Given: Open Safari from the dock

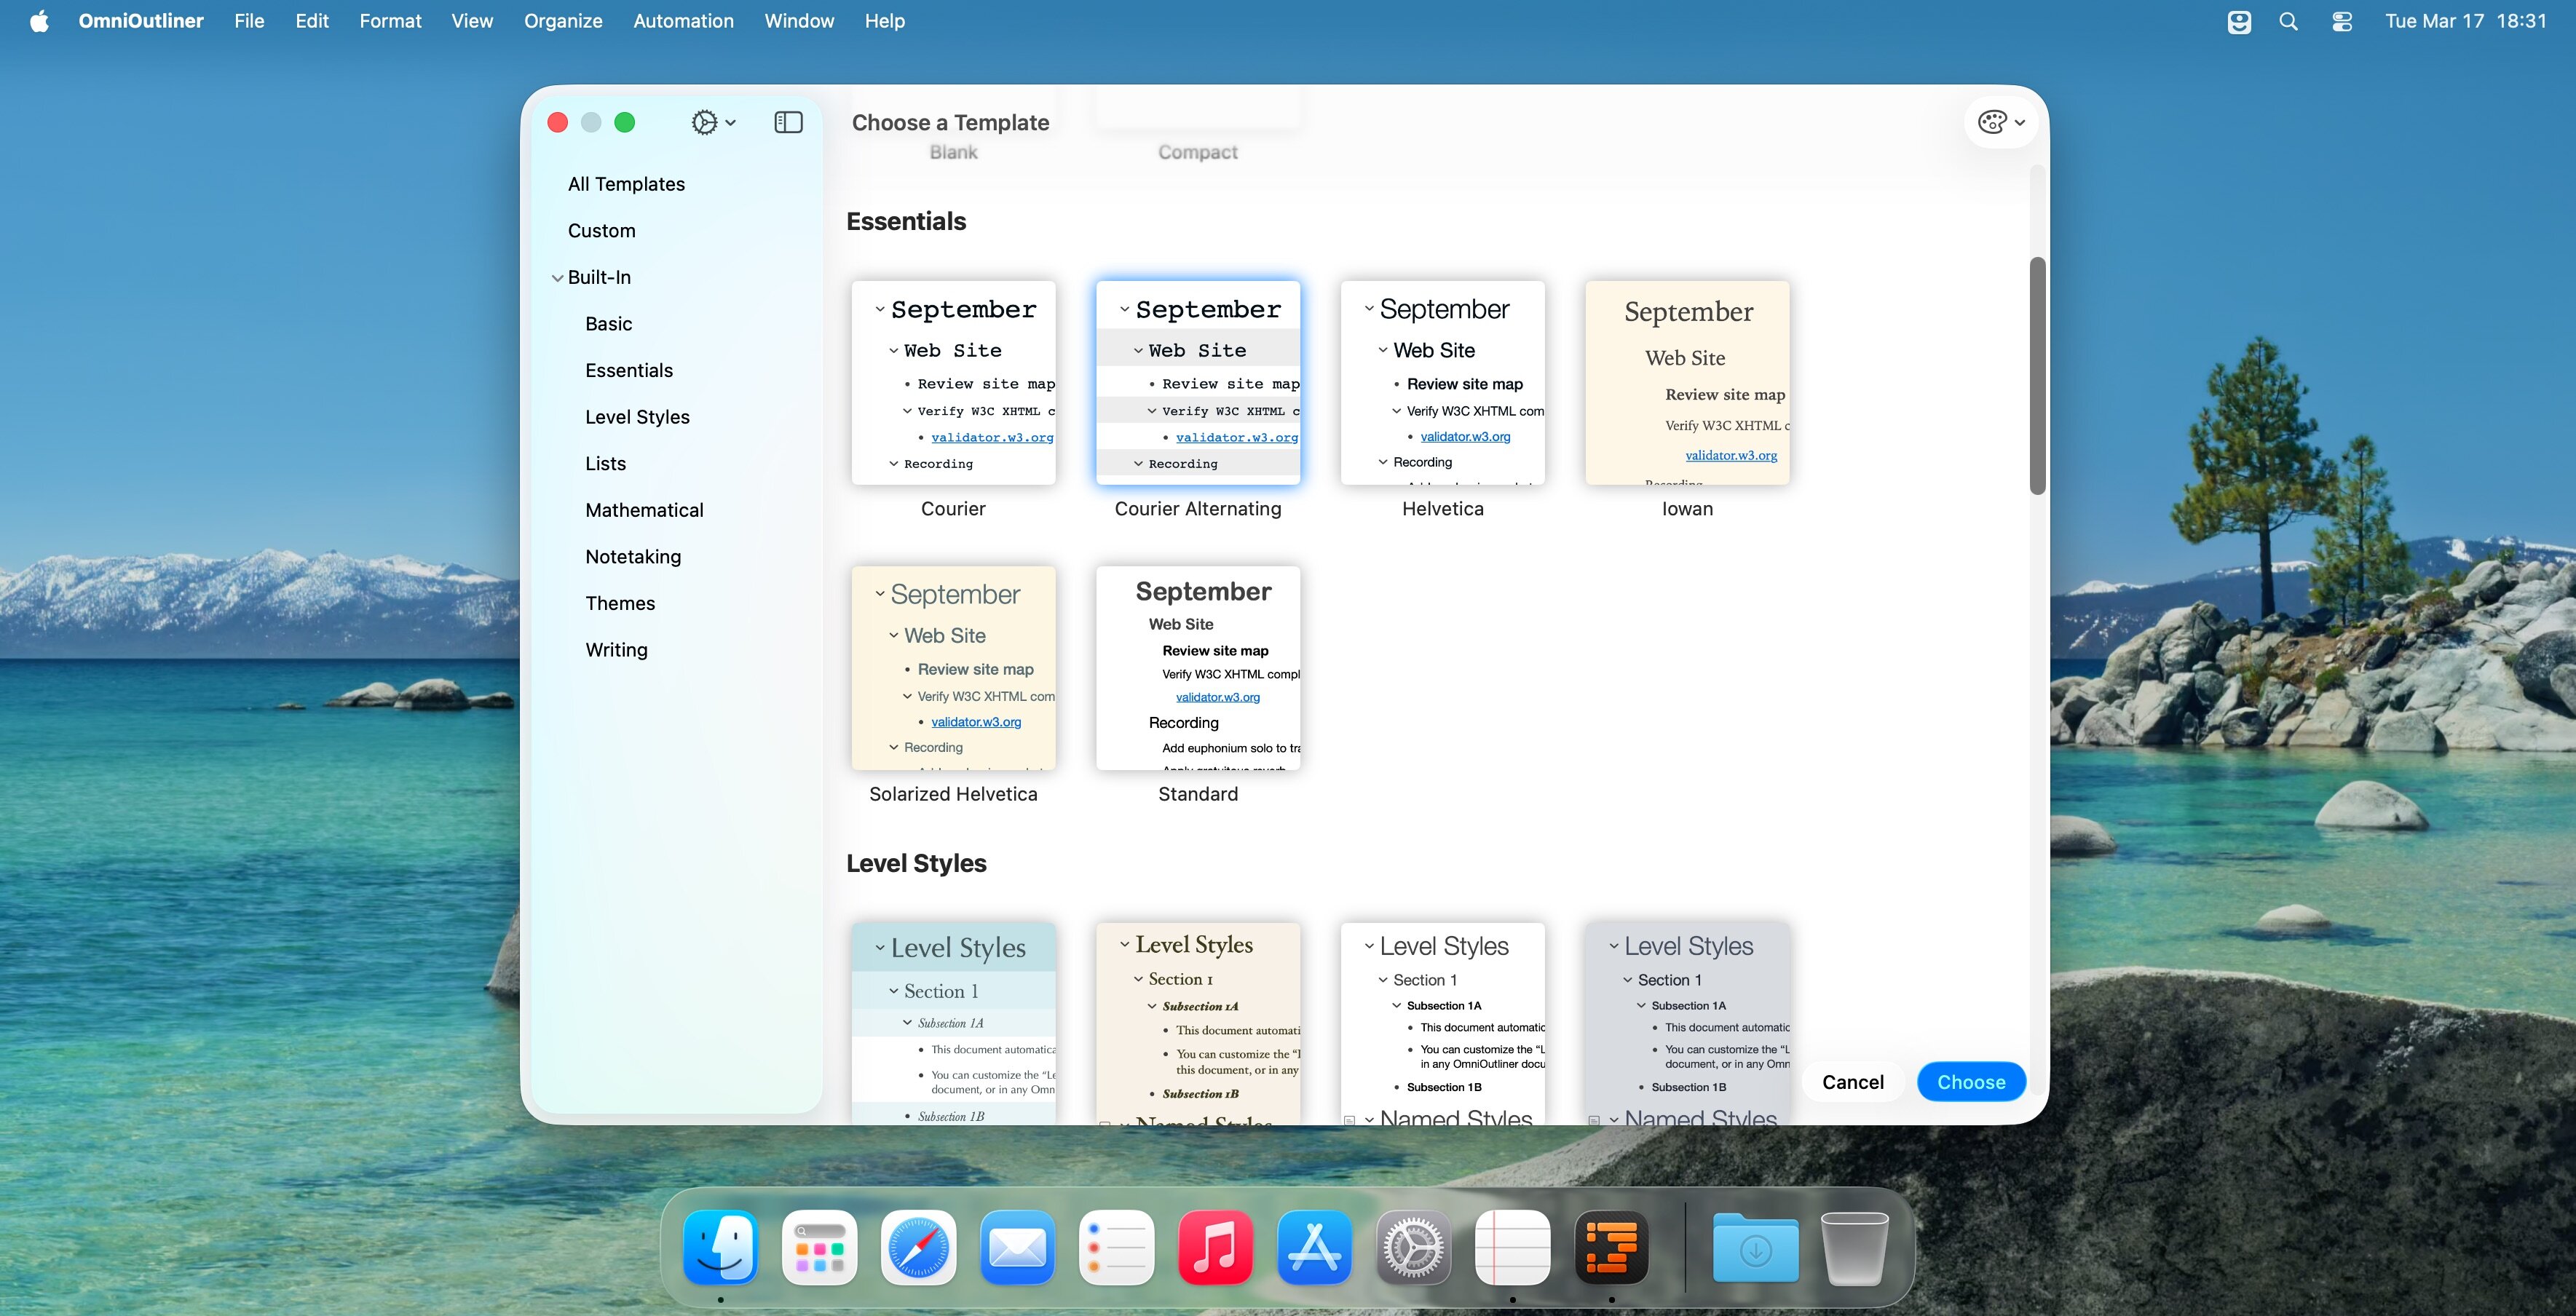Looking at the screenshot, I should 917,1247.
